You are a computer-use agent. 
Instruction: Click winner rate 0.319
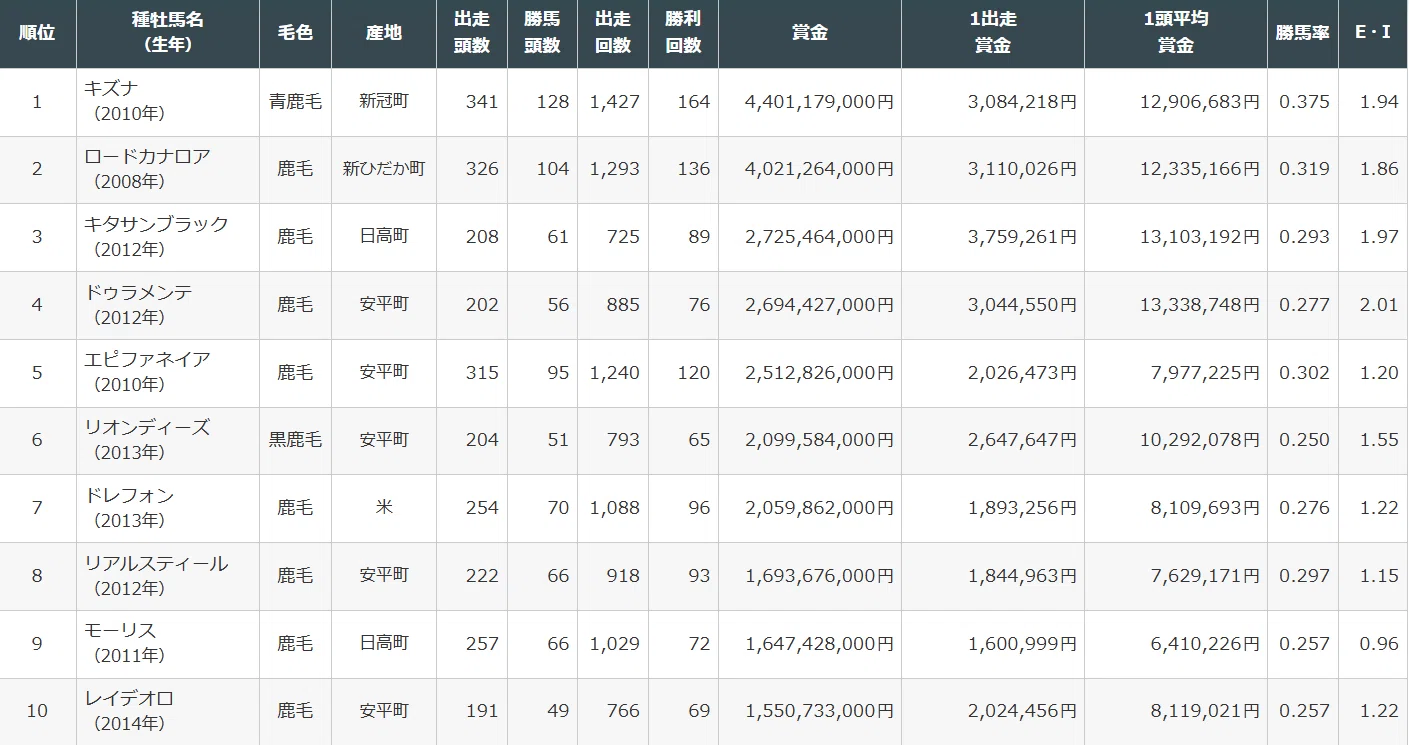(1305, 169)
